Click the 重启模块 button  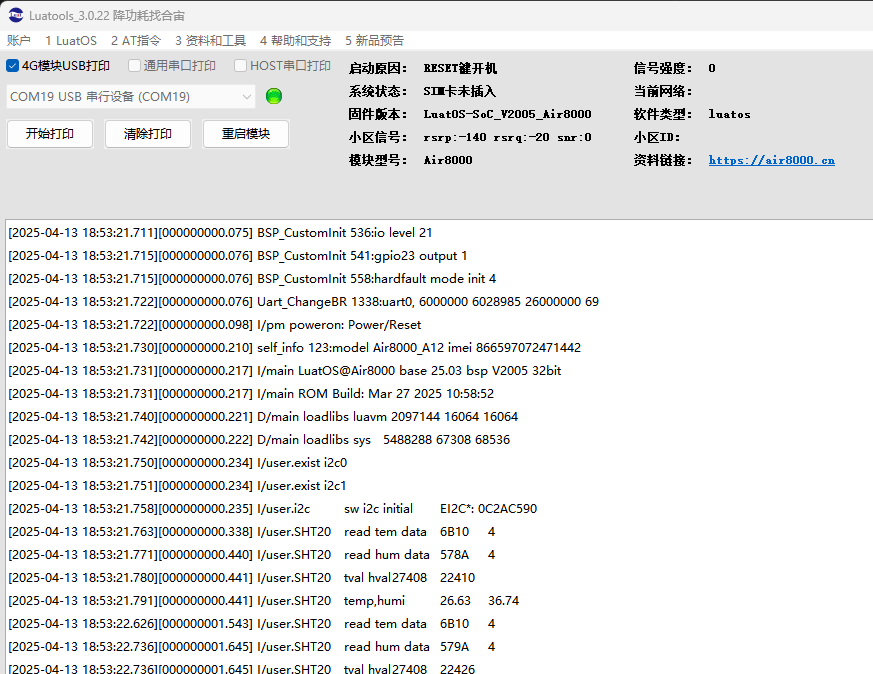pos(246,134)
